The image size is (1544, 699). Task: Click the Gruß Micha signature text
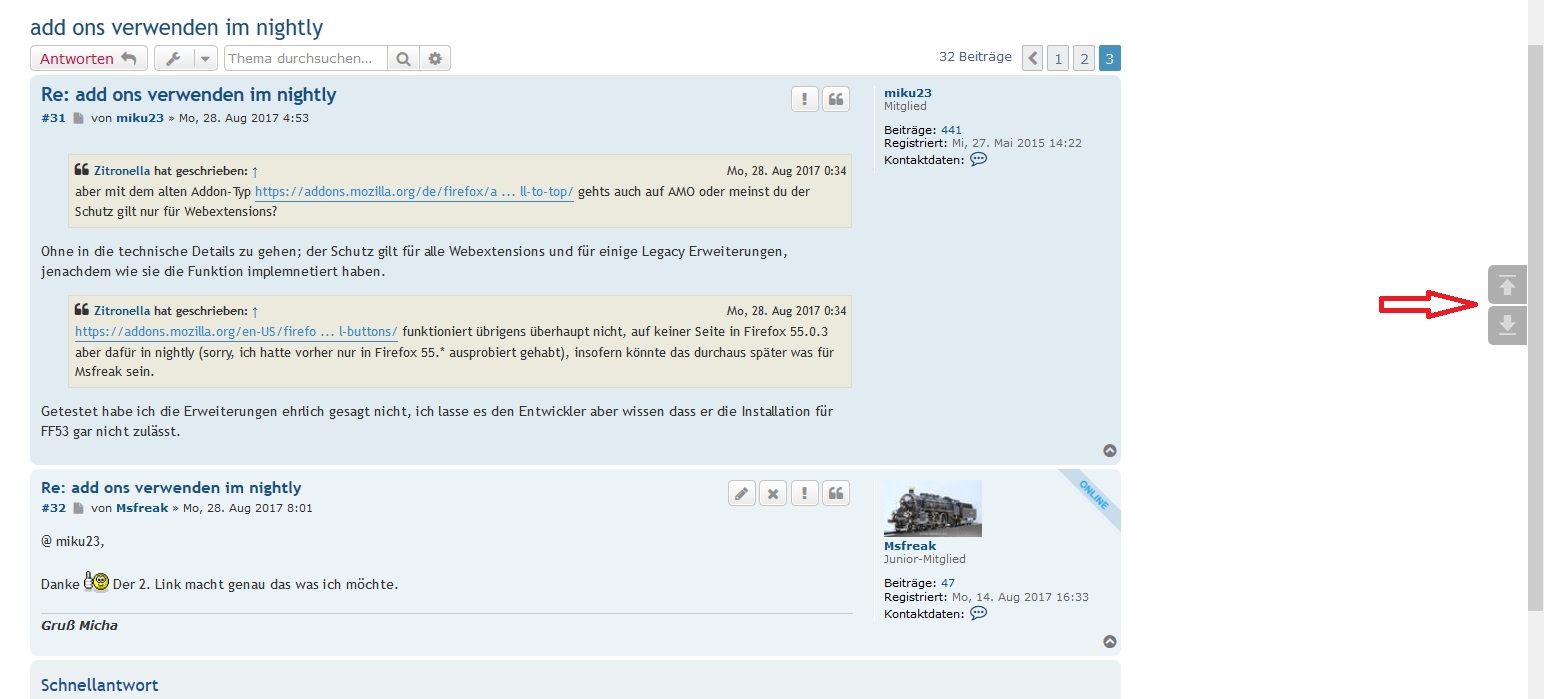79,626
